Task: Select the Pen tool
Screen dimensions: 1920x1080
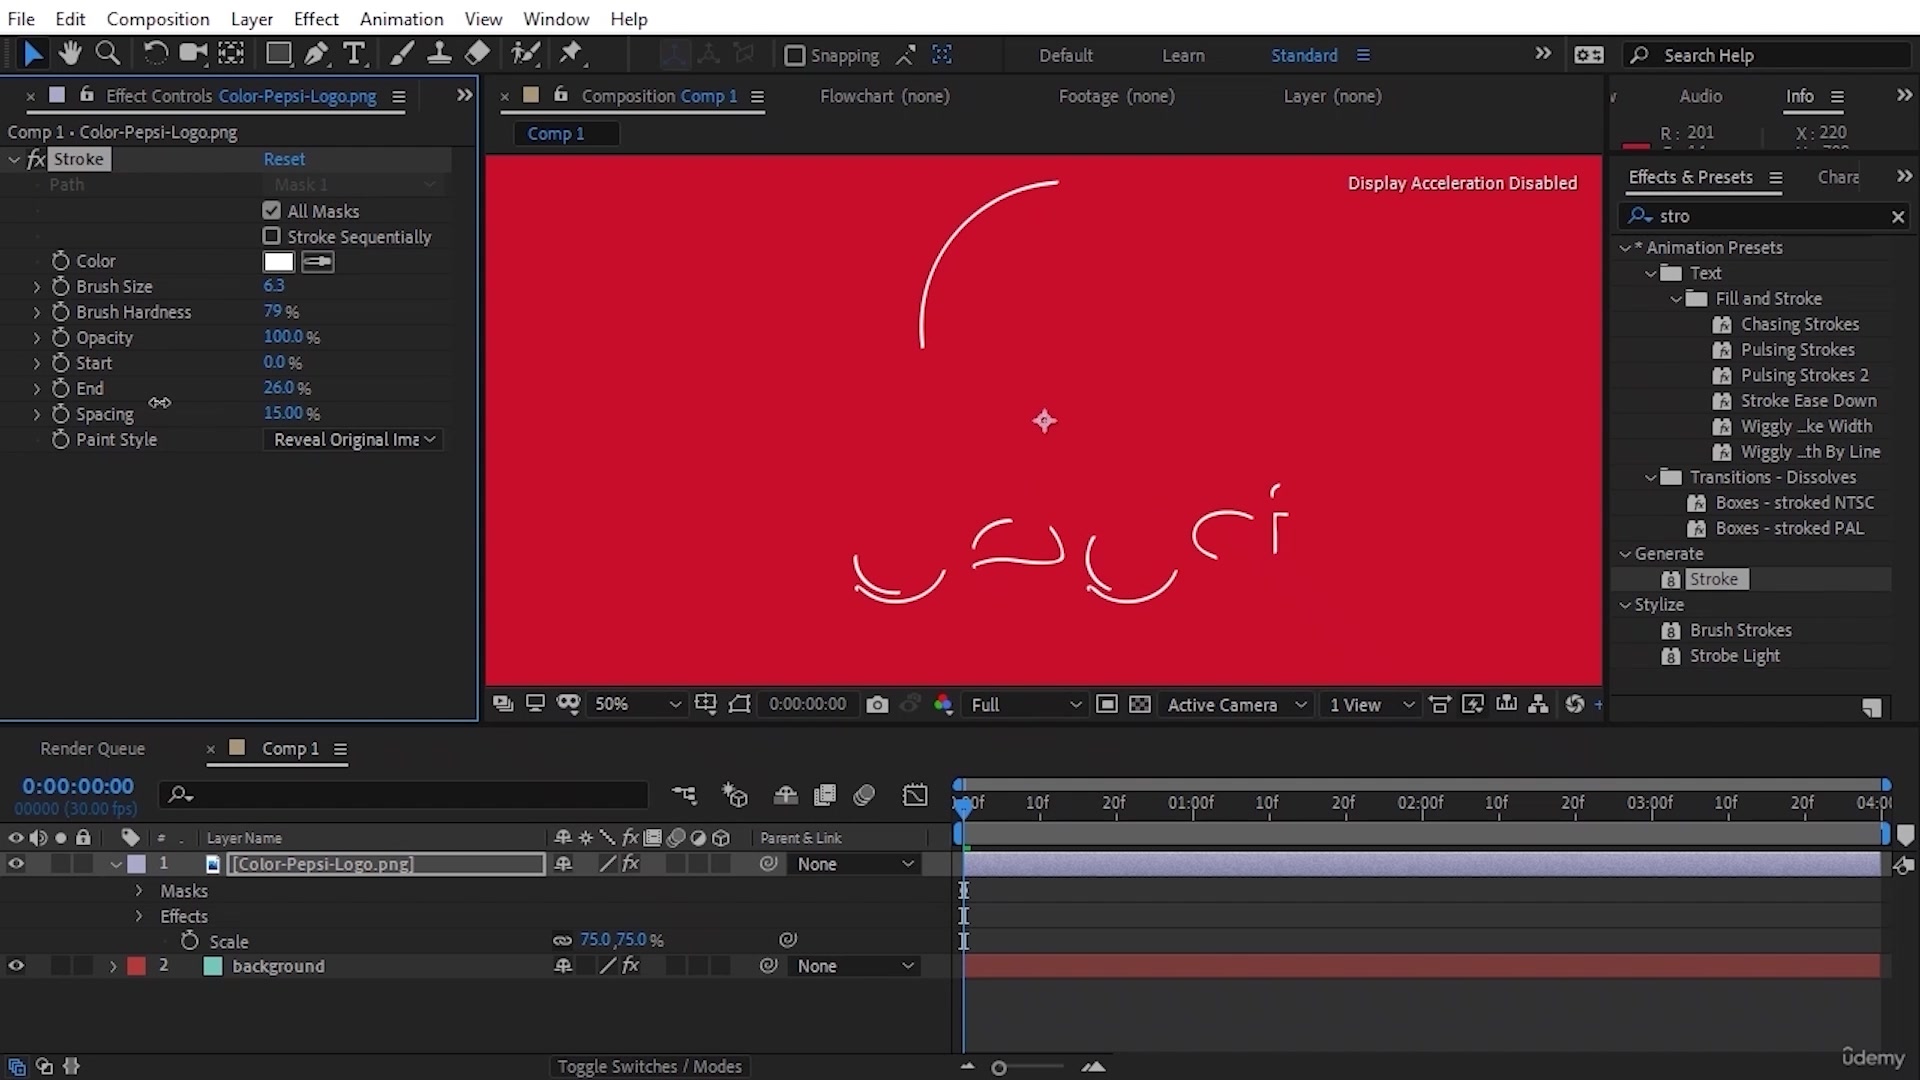Action: (x=317, y=54)
